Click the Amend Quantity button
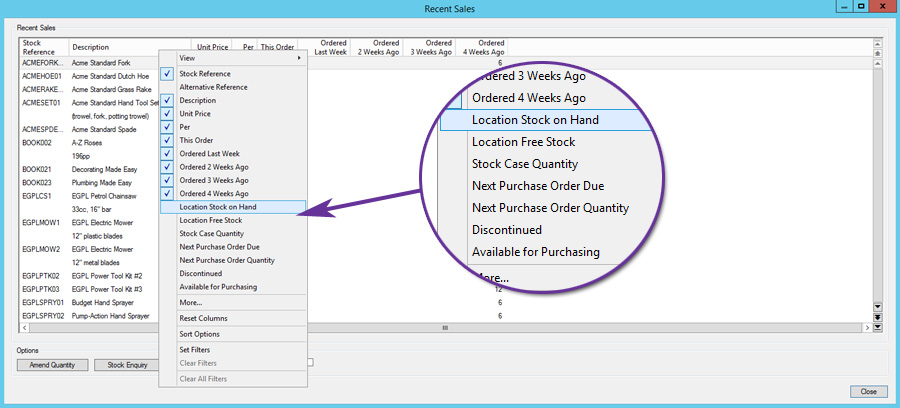Image resolution: width=900 pixels, height=408 pixels. pyautogui.click(x=52, y=365)
